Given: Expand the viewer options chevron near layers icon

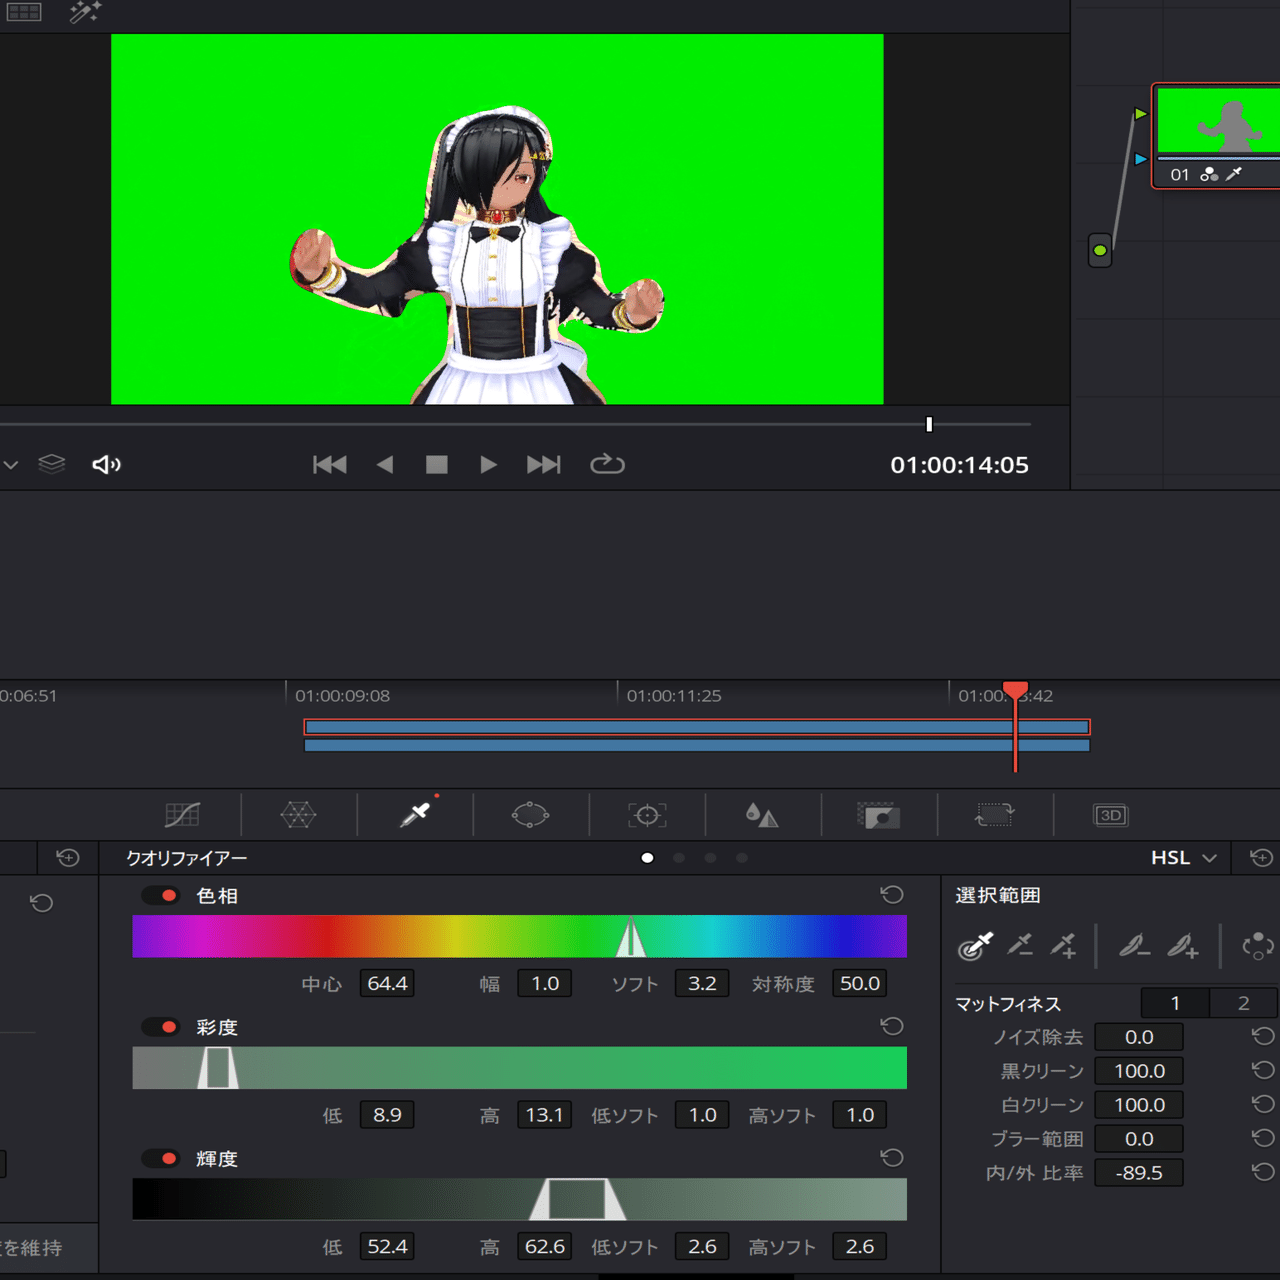Looking at the screenshot, I should pyautogui.click(x=11, y=465).
